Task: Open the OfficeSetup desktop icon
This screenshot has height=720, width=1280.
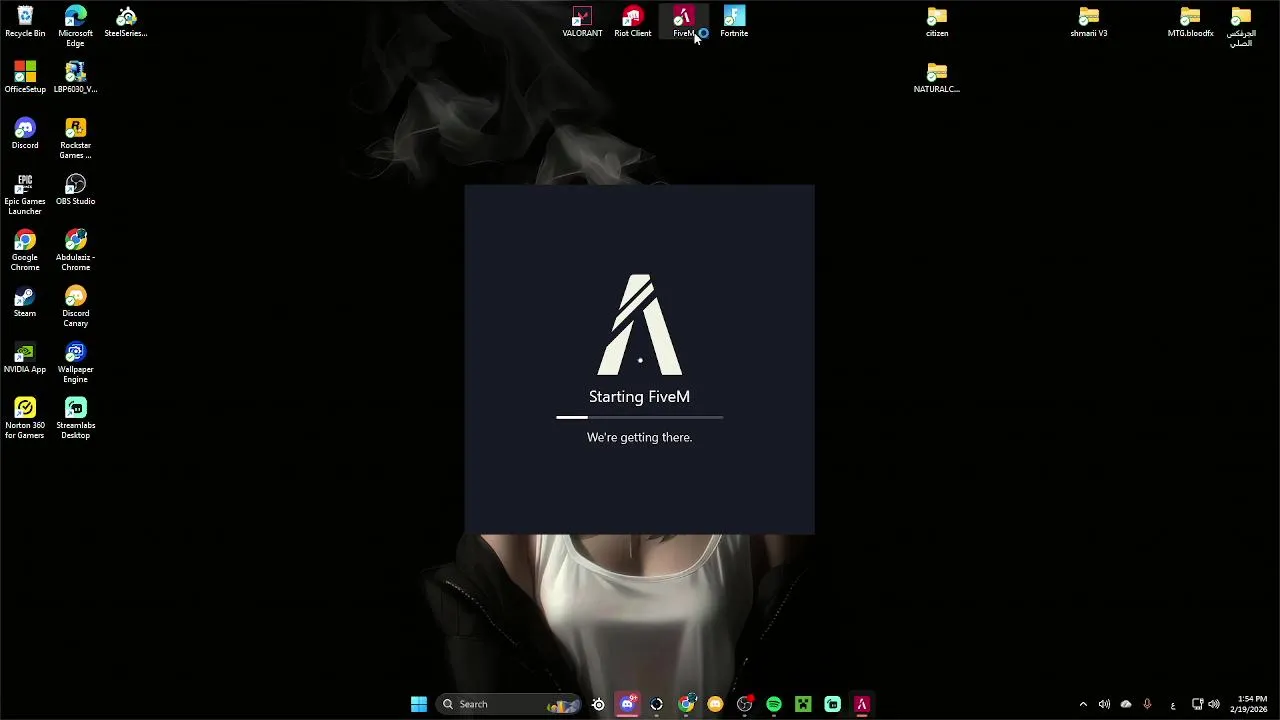Action: [25, 78]
